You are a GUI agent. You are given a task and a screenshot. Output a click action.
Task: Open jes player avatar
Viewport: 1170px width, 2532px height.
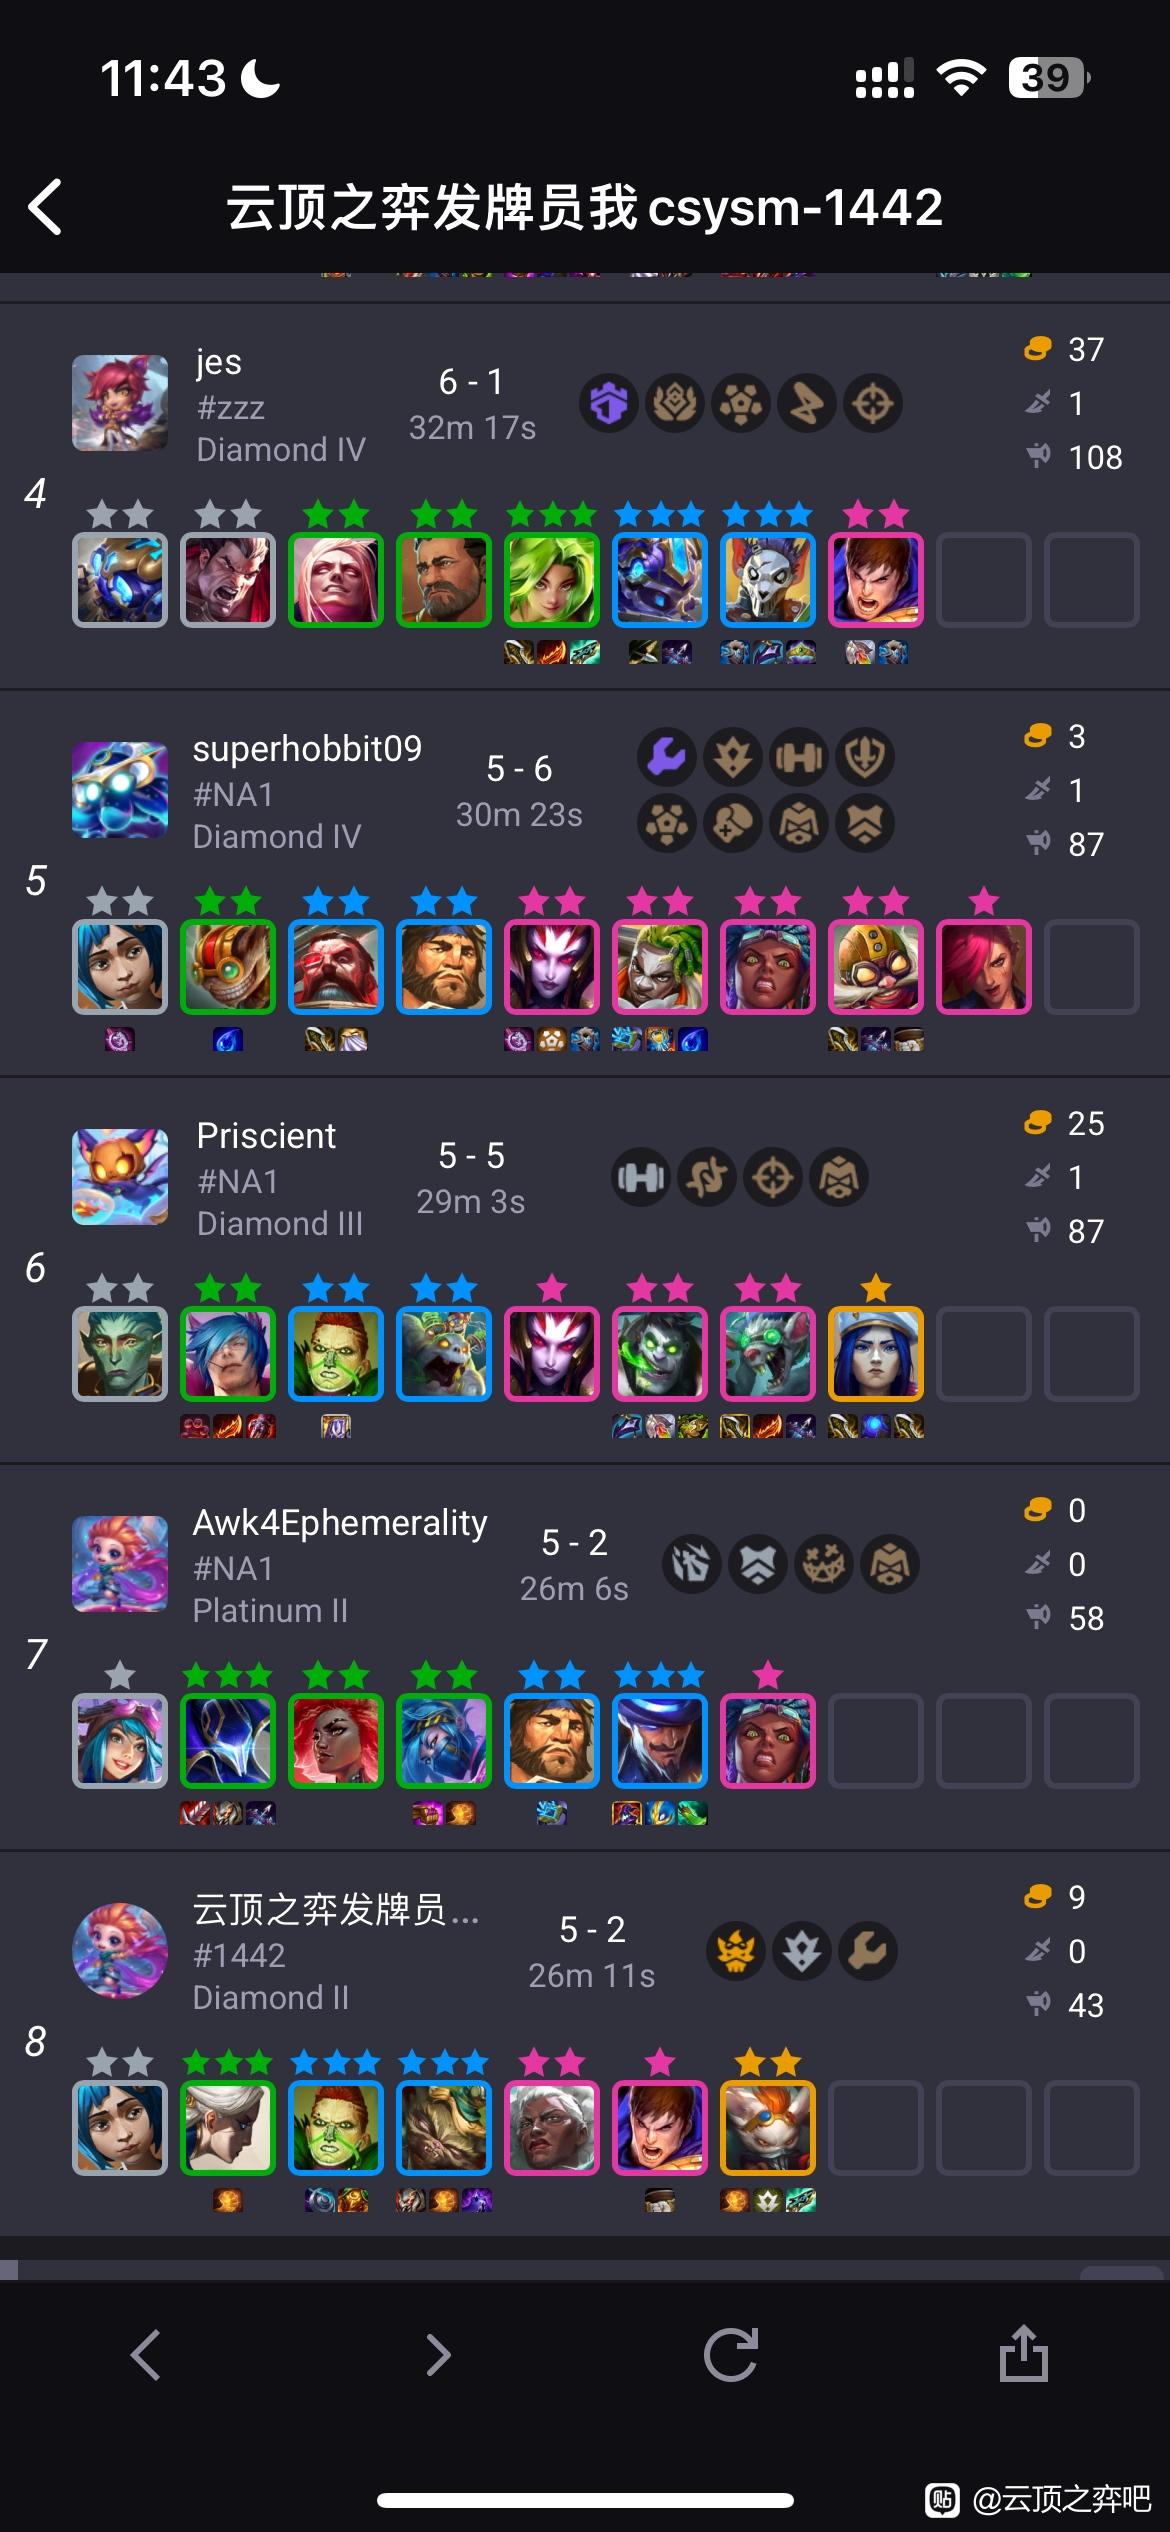pyautogui.click(x=120, y=403)
